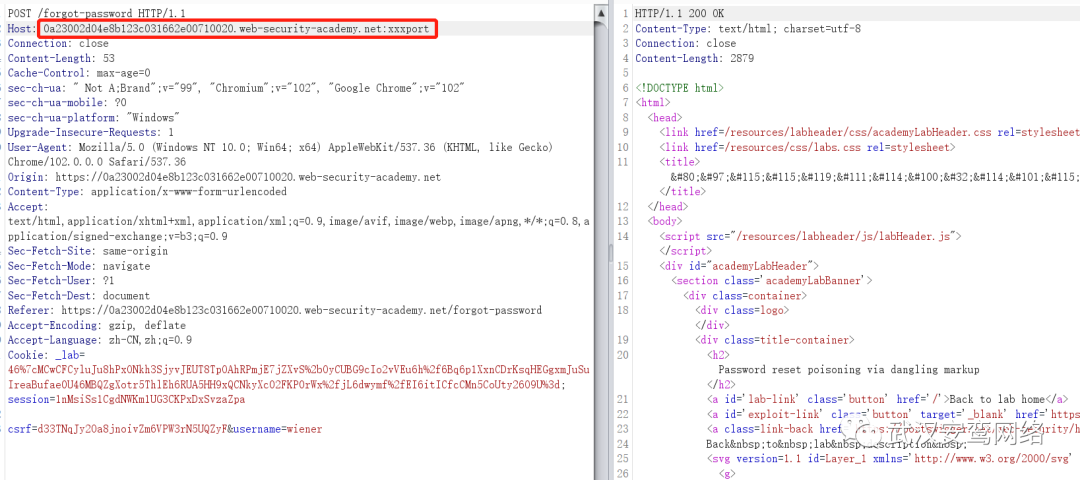Screen dimensions: 1080x480
Task: Click the lab-link 'Back to lab home' anchor line
Action: [888, 399]
